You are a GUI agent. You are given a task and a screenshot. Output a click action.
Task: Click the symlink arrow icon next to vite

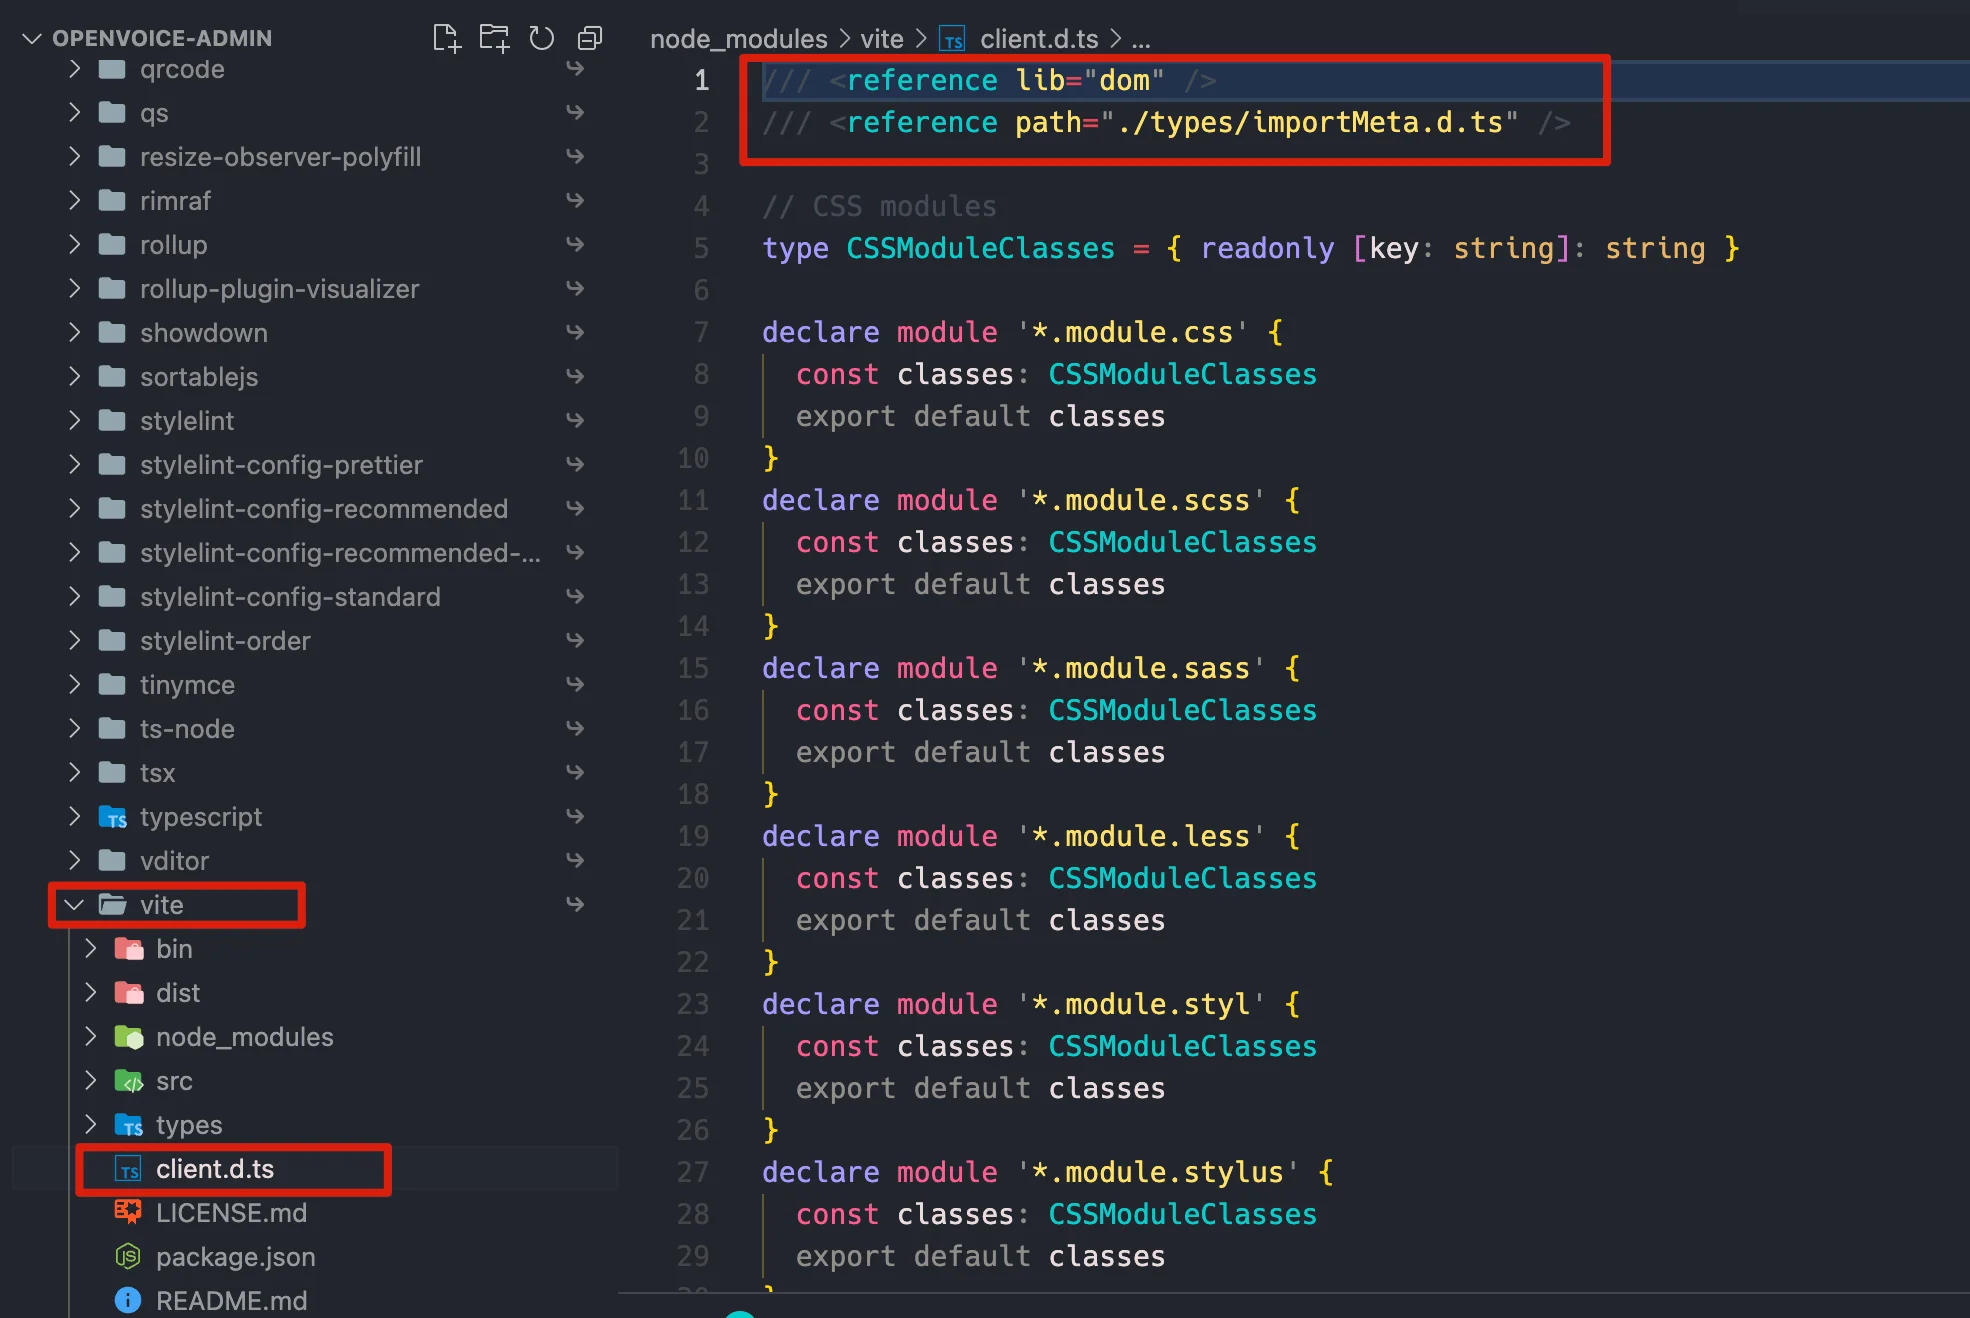pos(575,904)
